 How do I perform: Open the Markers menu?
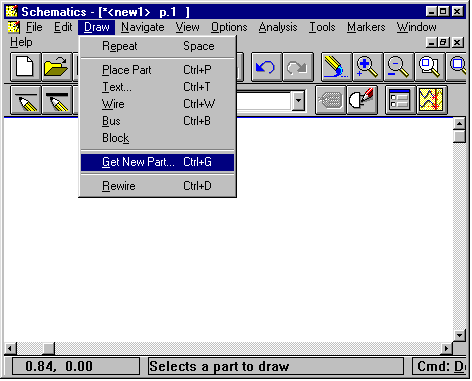[x=366, y=27]
